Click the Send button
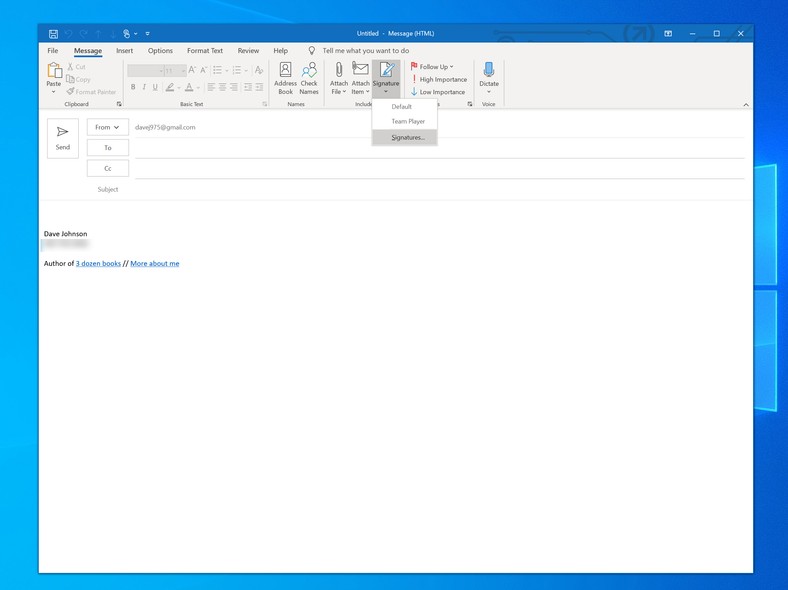Image resolution: width=788 pixels, height=590 pixels. (62, 138)
